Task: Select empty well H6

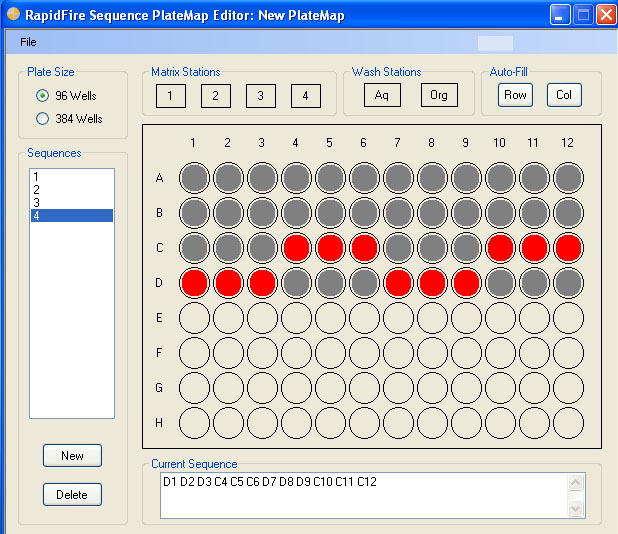Action: [x=364, y=423]
